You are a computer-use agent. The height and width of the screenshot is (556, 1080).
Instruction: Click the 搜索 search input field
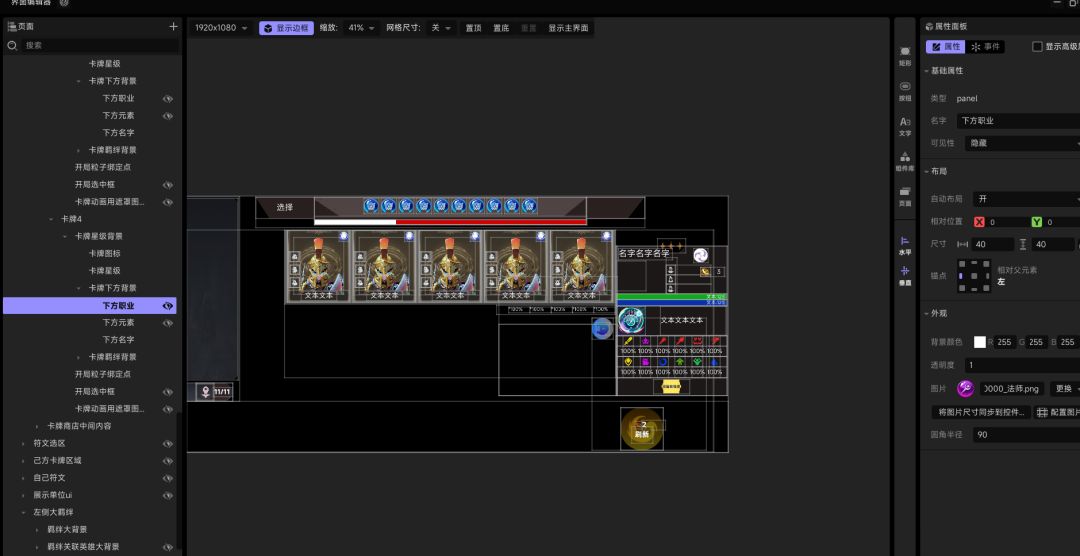[x=100, y=45]
